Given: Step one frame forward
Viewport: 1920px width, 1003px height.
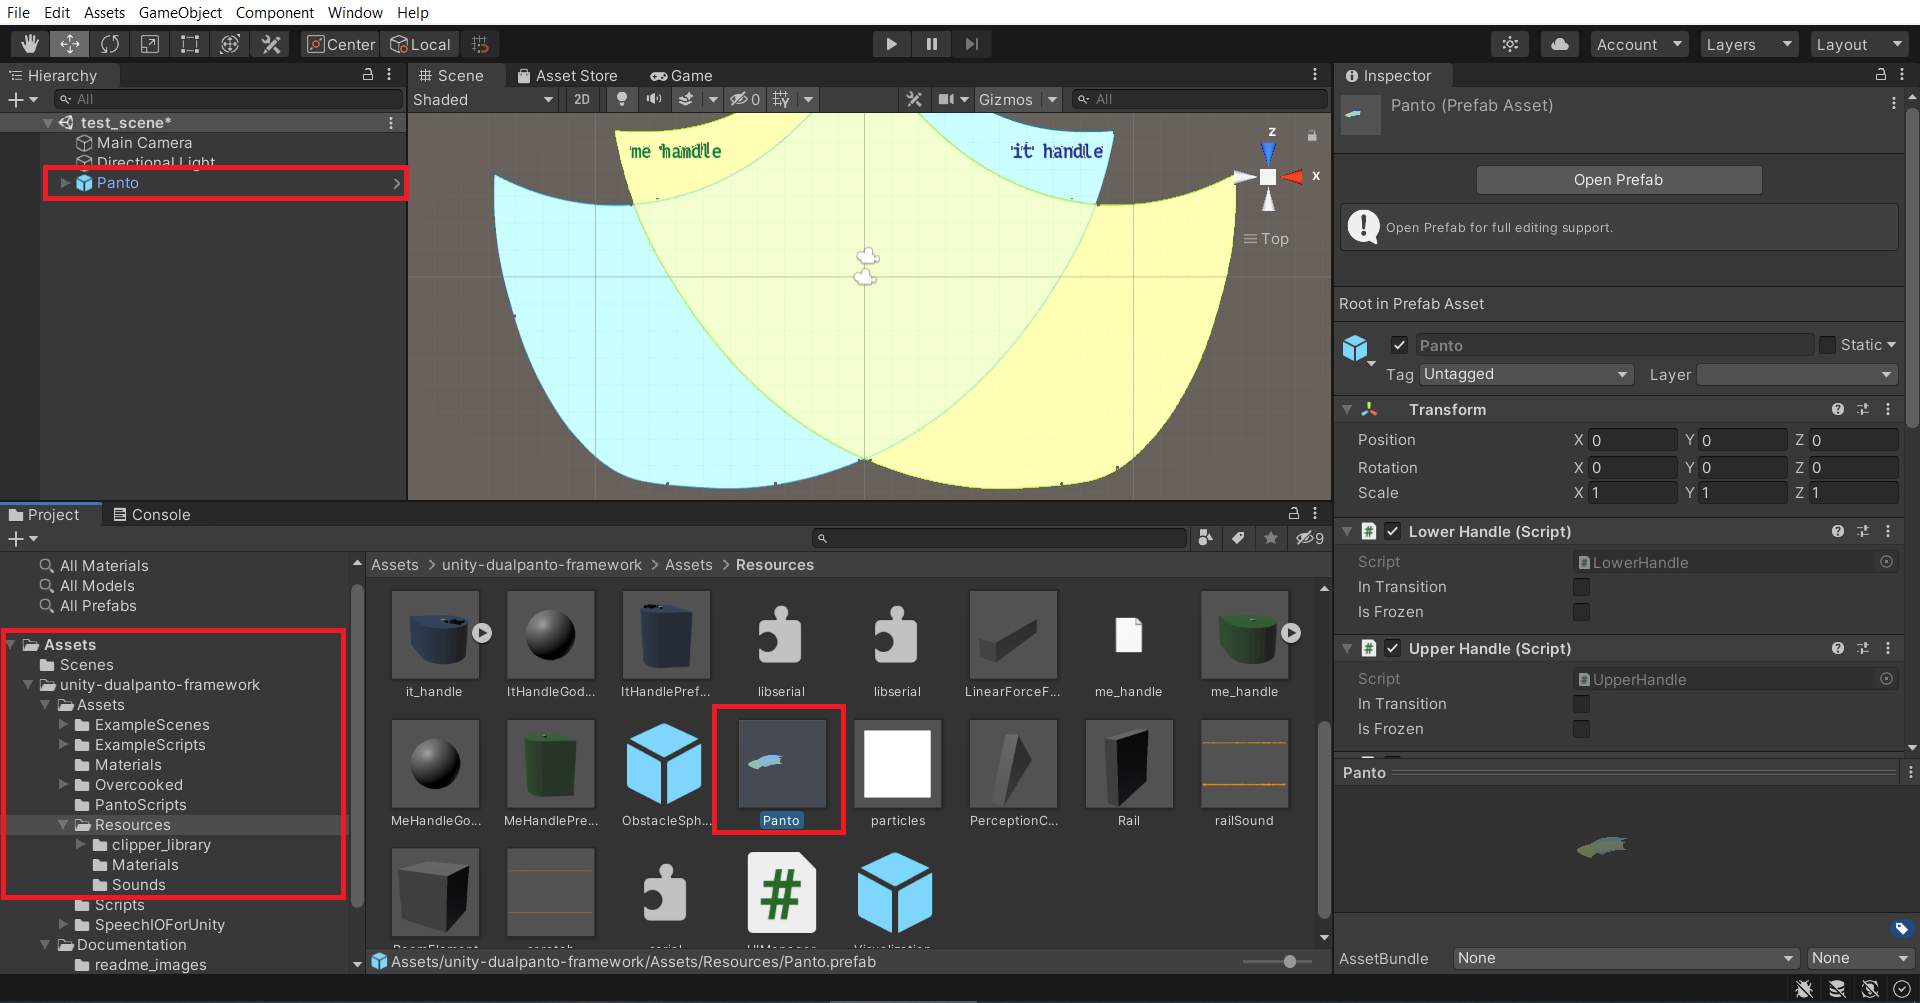Looking at the screenshot, I should pyautogui.click(x=971, y=44).
